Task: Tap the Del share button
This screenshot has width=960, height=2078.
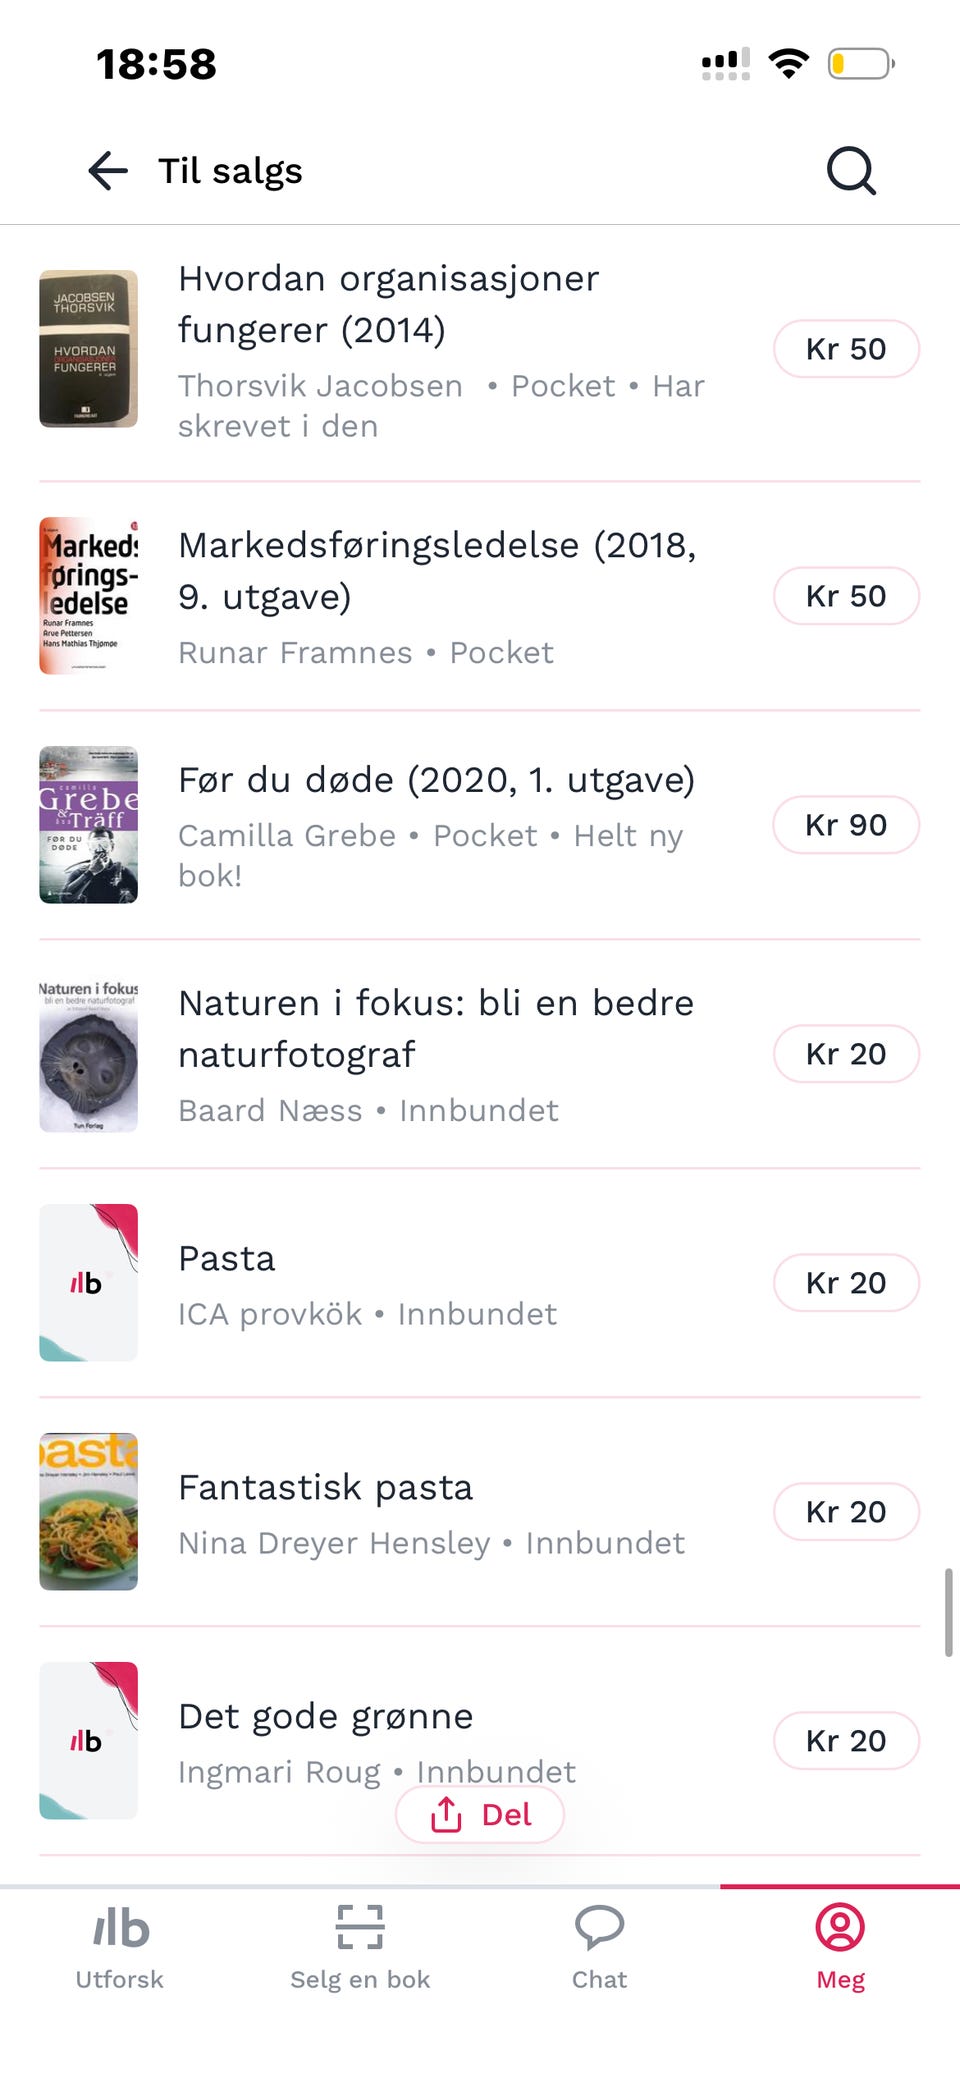Action: tap(480, 1814)
